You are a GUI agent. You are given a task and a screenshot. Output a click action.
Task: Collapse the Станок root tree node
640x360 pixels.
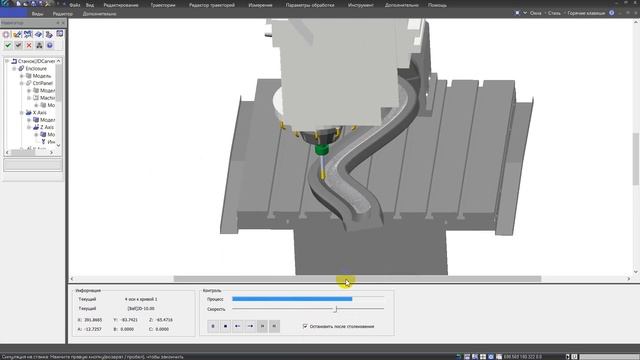pyautogui.click(x=7, y=61)
